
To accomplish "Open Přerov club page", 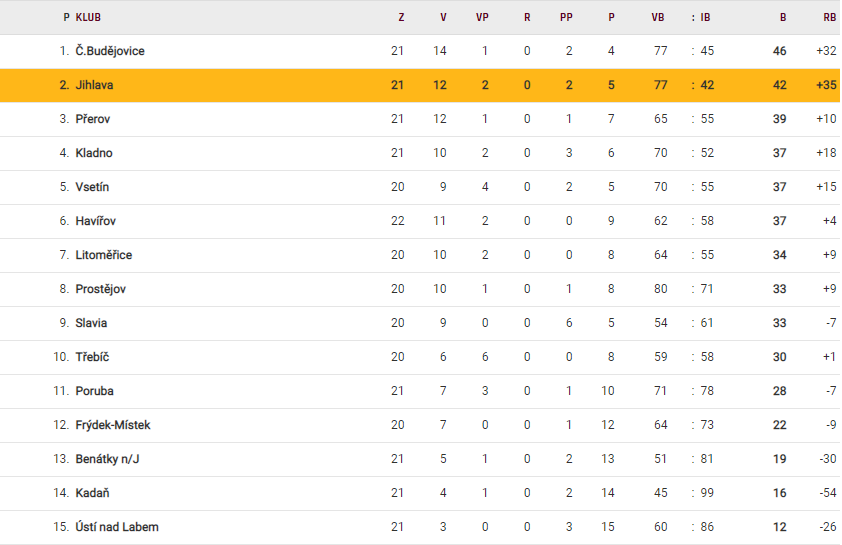I will pos(92,119).
